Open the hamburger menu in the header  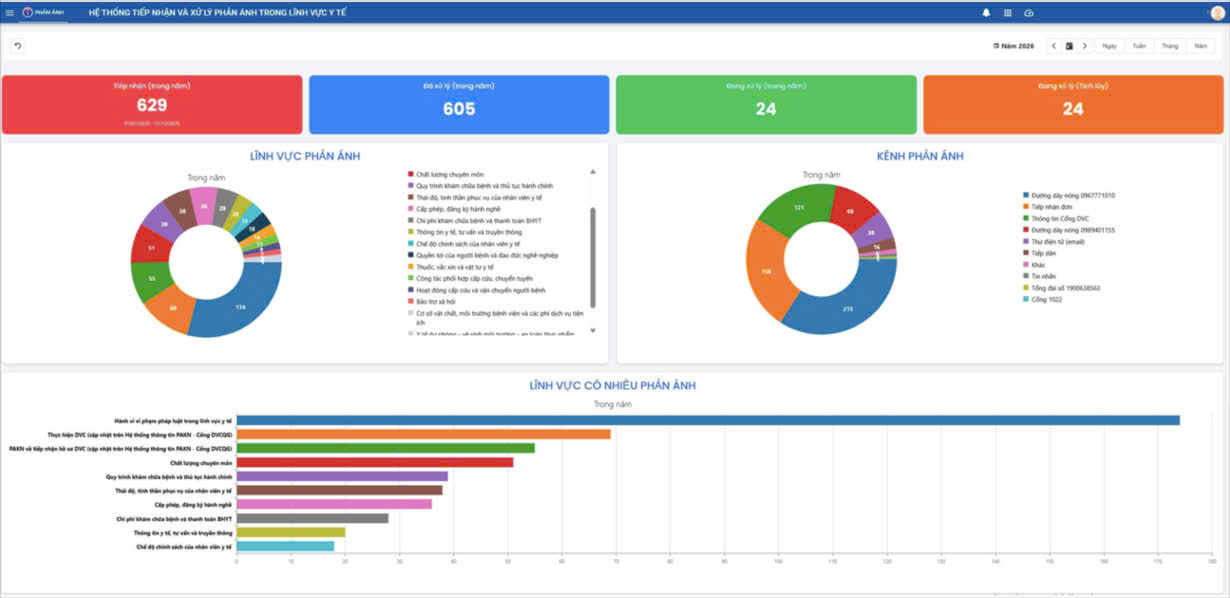click(x=10, y=13)
